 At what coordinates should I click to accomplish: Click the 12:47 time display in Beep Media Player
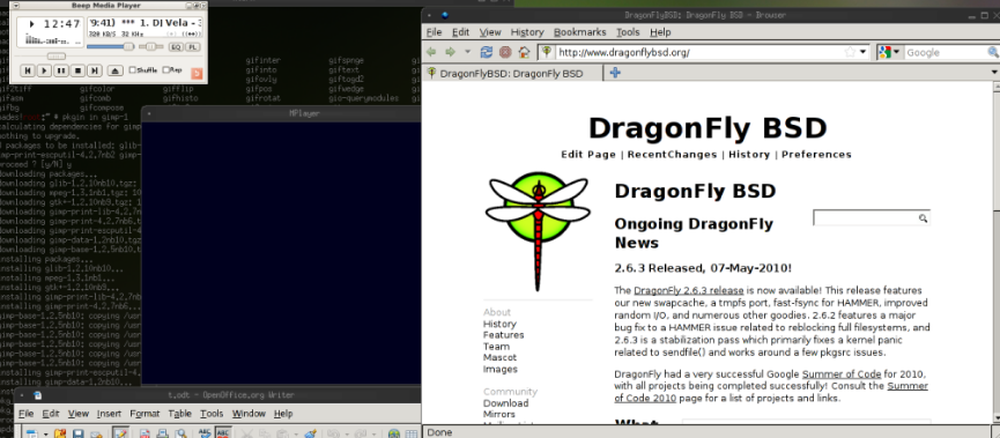click(62, 25)
